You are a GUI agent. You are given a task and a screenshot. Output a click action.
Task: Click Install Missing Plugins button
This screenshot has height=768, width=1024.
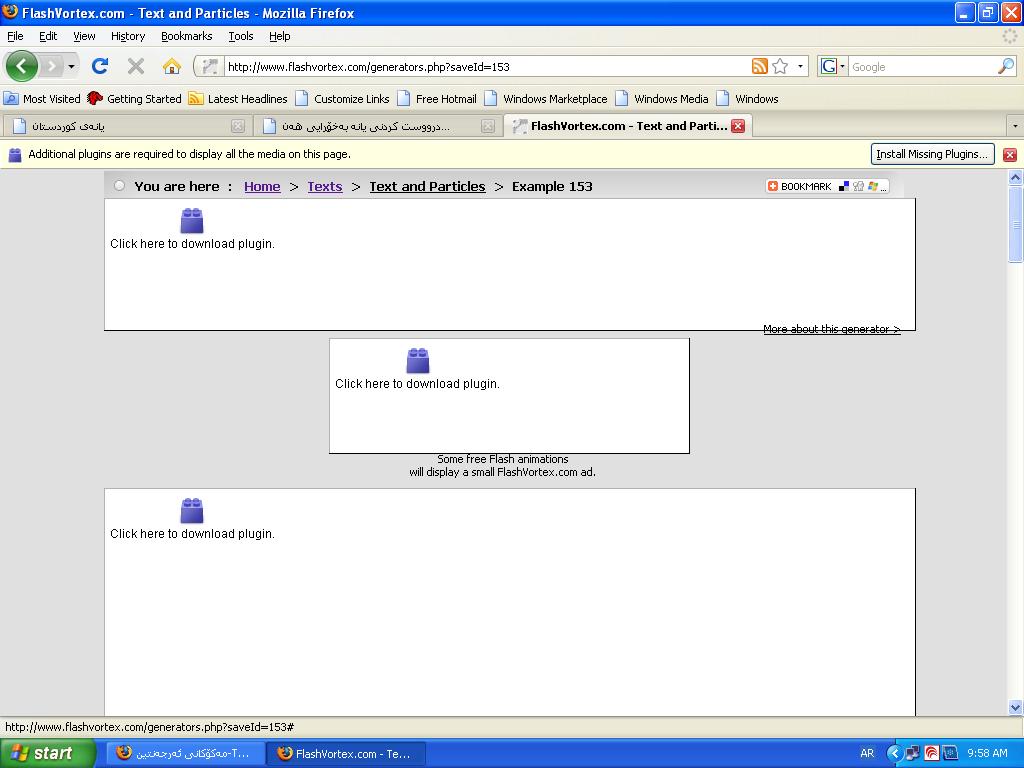(933, 154)
